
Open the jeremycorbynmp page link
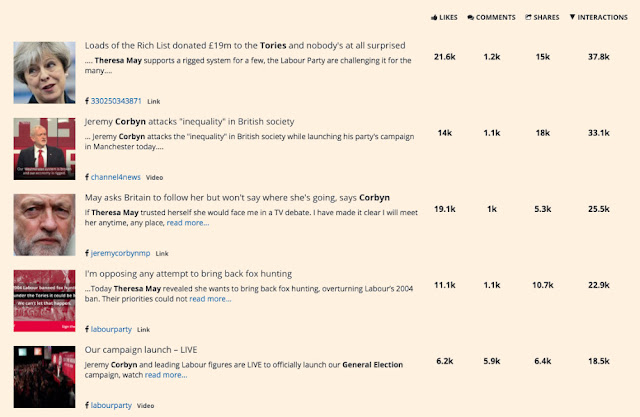point(121,253)
